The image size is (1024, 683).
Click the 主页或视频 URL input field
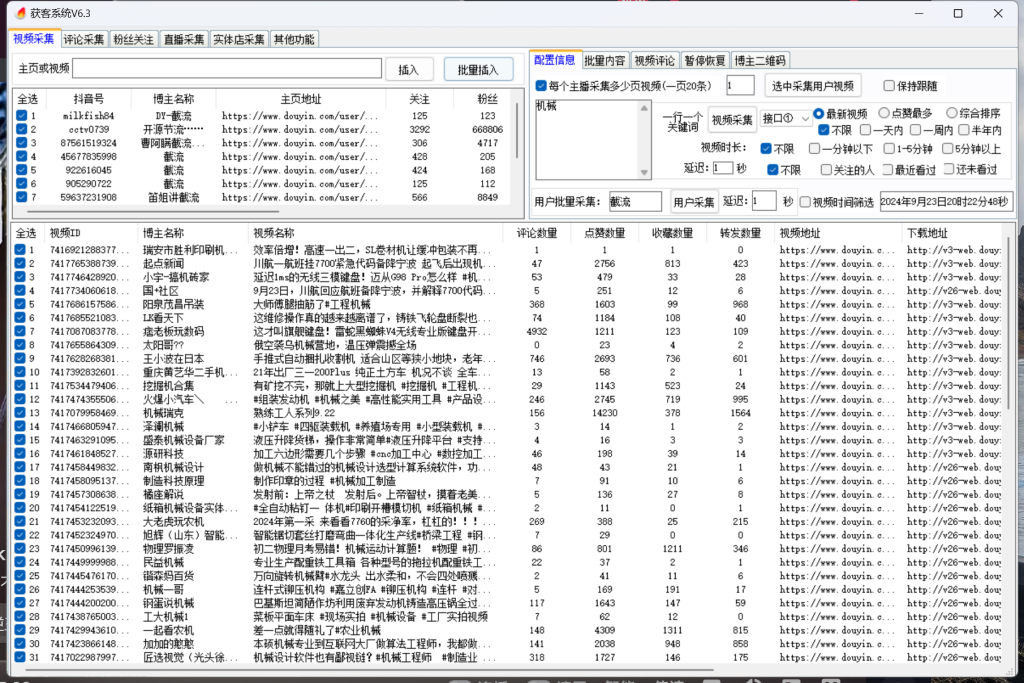coord(227,69)
